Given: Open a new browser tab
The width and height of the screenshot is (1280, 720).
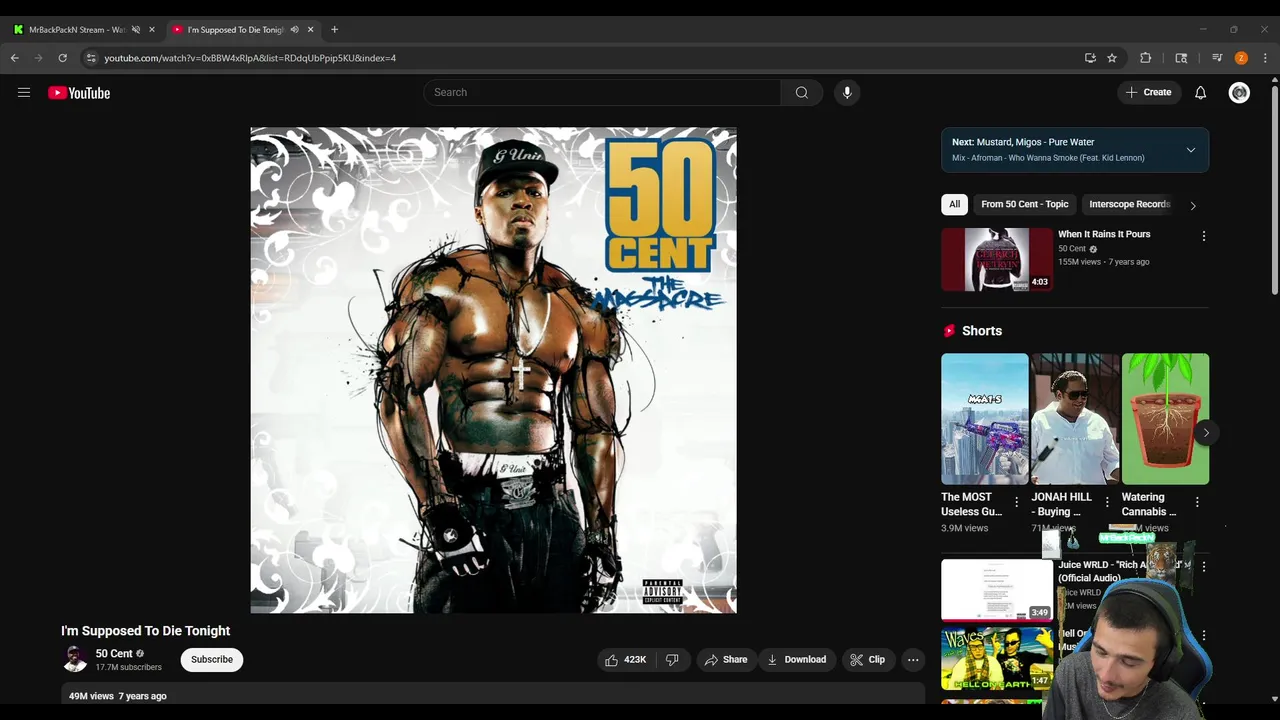Looking at the screenshot, I should coord(334,30).
